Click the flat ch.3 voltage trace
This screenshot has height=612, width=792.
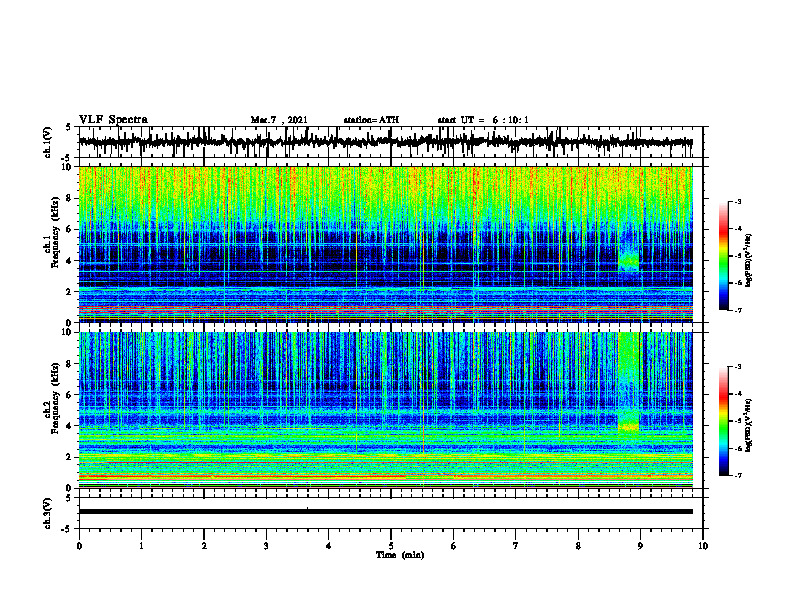pyautogui.click(x=385, y=512)
